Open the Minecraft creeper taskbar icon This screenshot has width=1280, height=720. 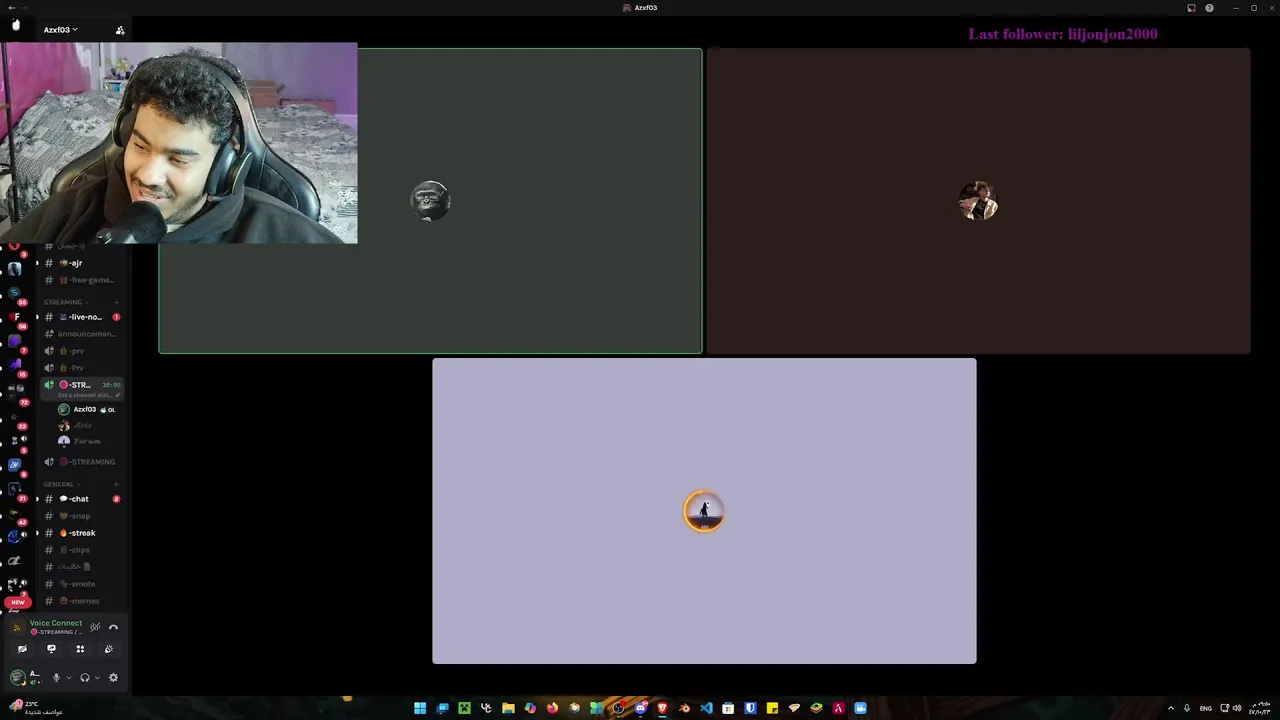(x=464, y=708)
